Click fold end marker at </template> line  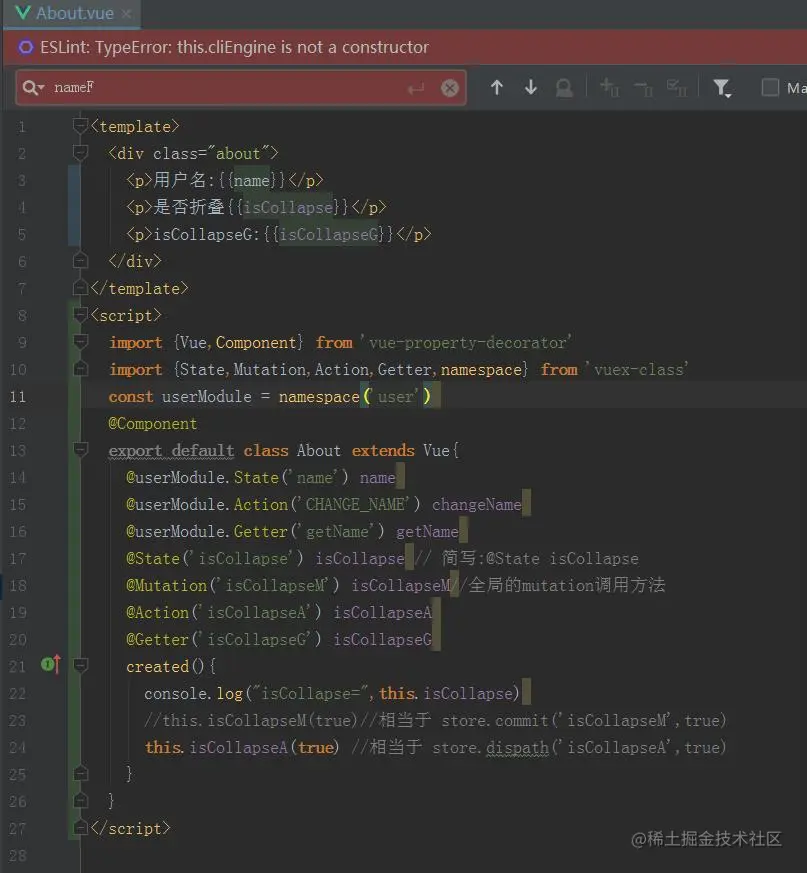pyautogui.click(x=81, y=288)
